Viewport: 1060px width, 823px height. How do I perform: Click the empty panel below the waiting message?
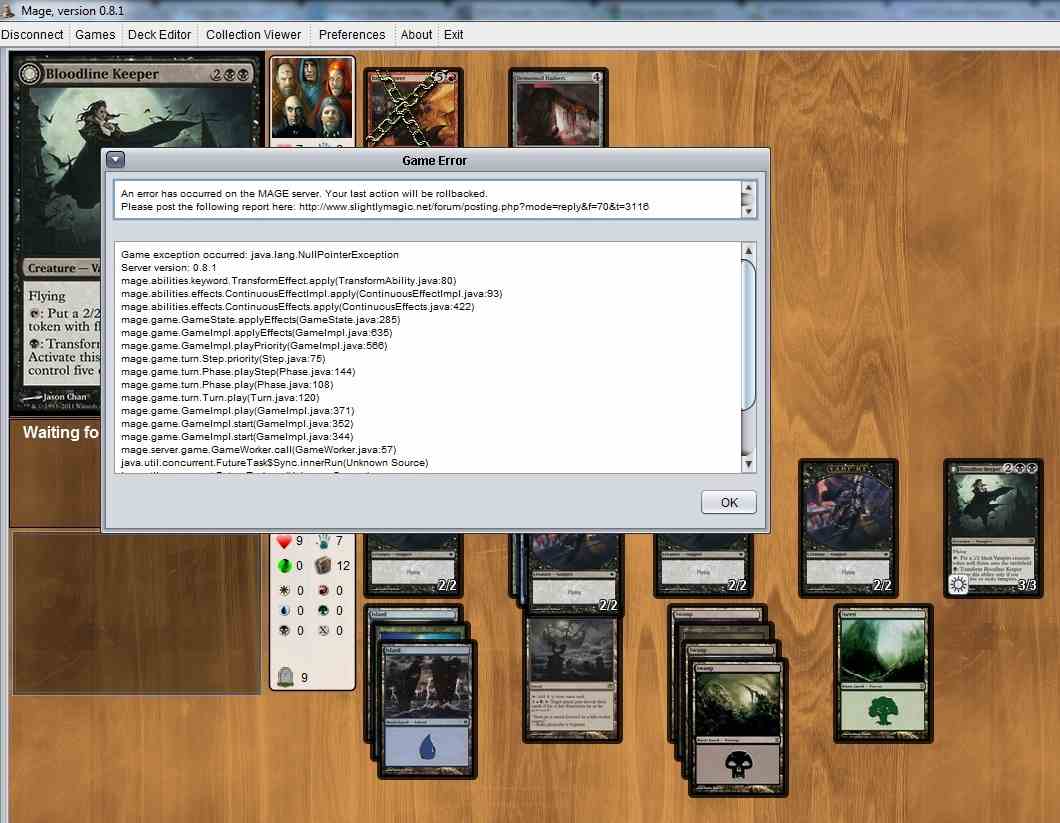coord(136,613)
